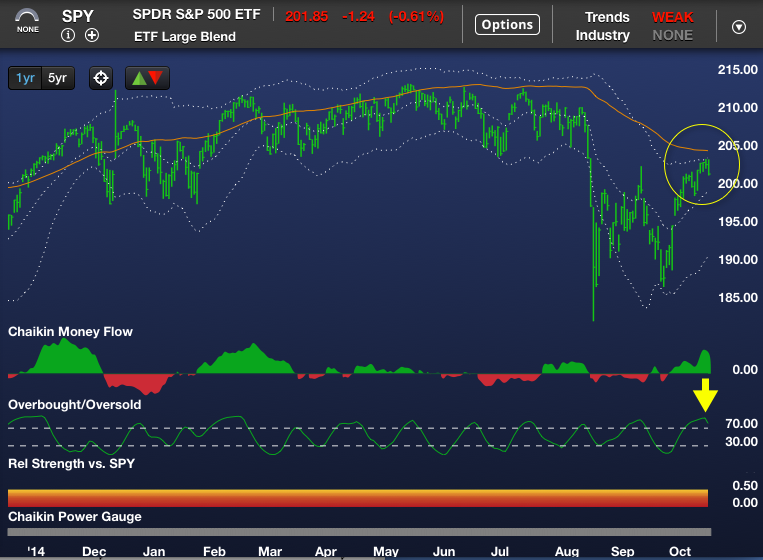Viewport: 763px width, 560px height.
Task: Click the Rel Strength vs. SPY heading
Action: 72,464
